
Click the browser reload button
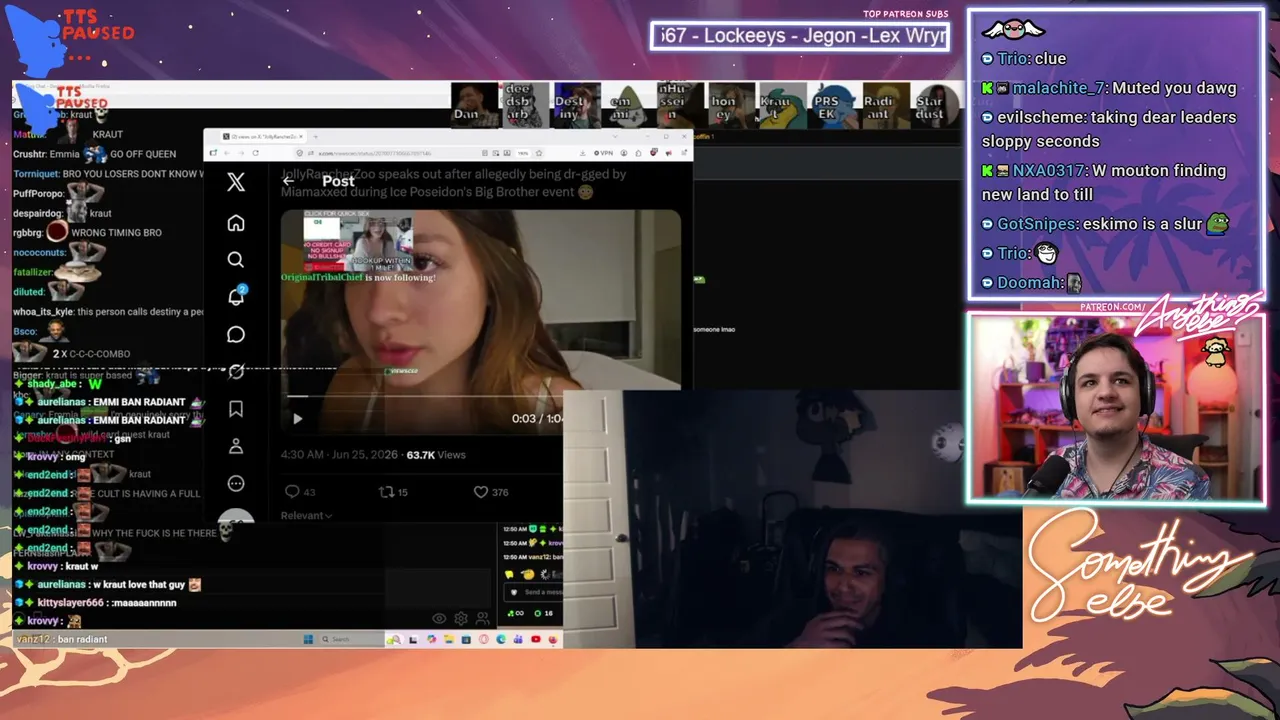point(256,153)
